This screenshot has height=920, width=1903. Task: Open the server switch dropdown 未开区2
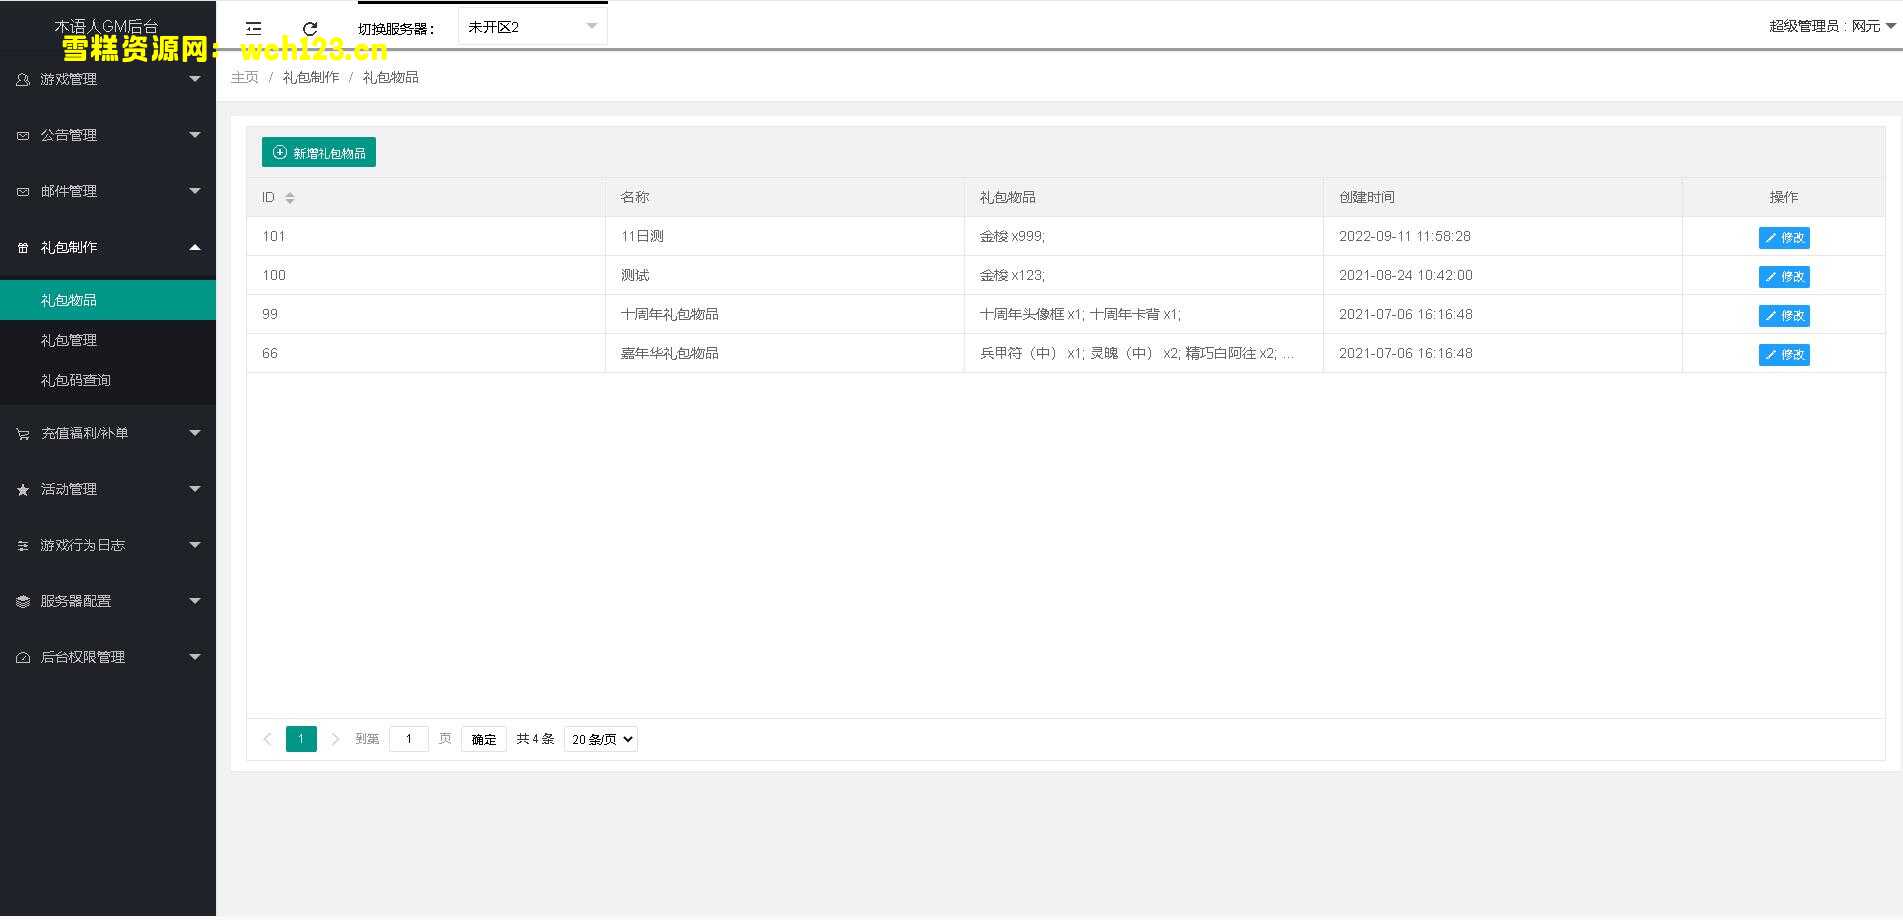532,27
